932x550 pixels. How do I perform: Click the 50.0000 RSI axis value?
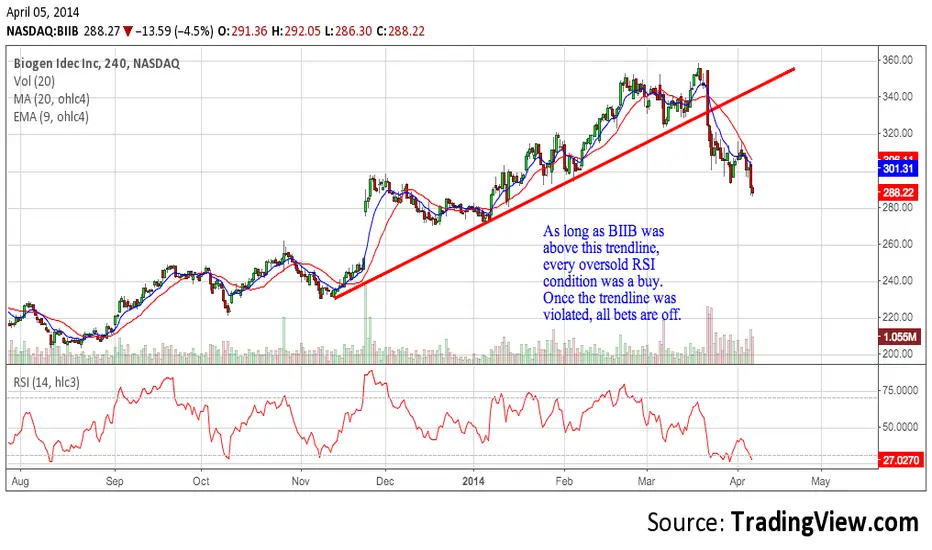click(900, 427)
